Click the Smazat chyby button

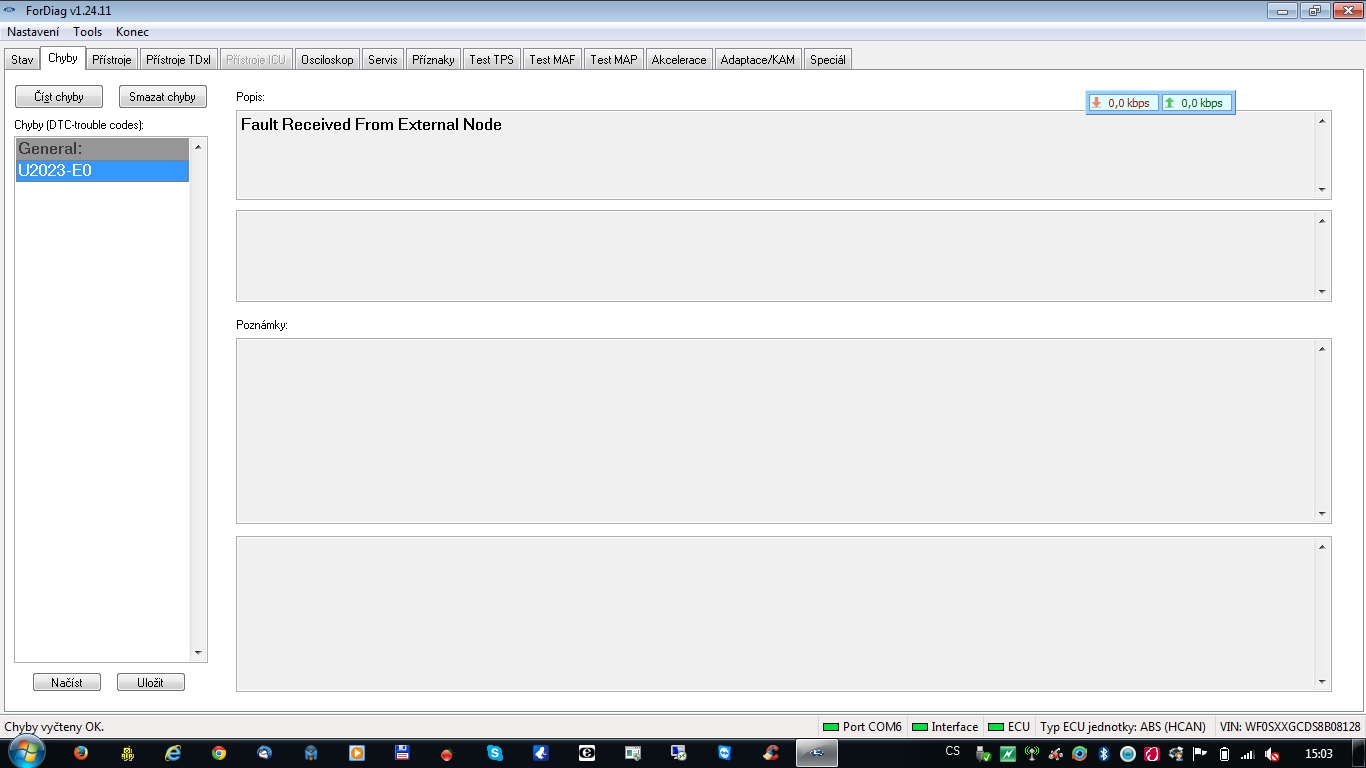point(162,97)
